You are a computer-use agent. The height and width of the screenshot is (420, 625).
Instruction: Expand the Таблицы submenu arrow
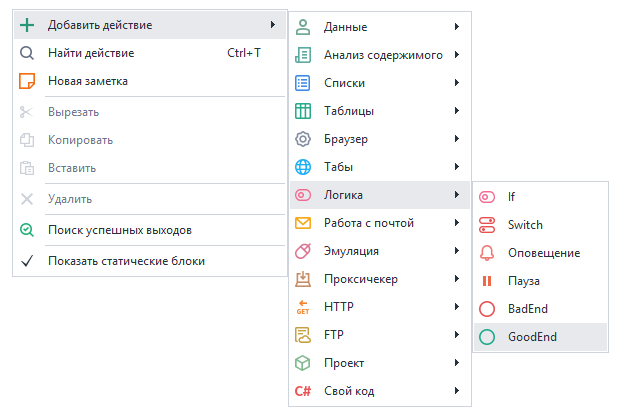(x=456, y=111)
